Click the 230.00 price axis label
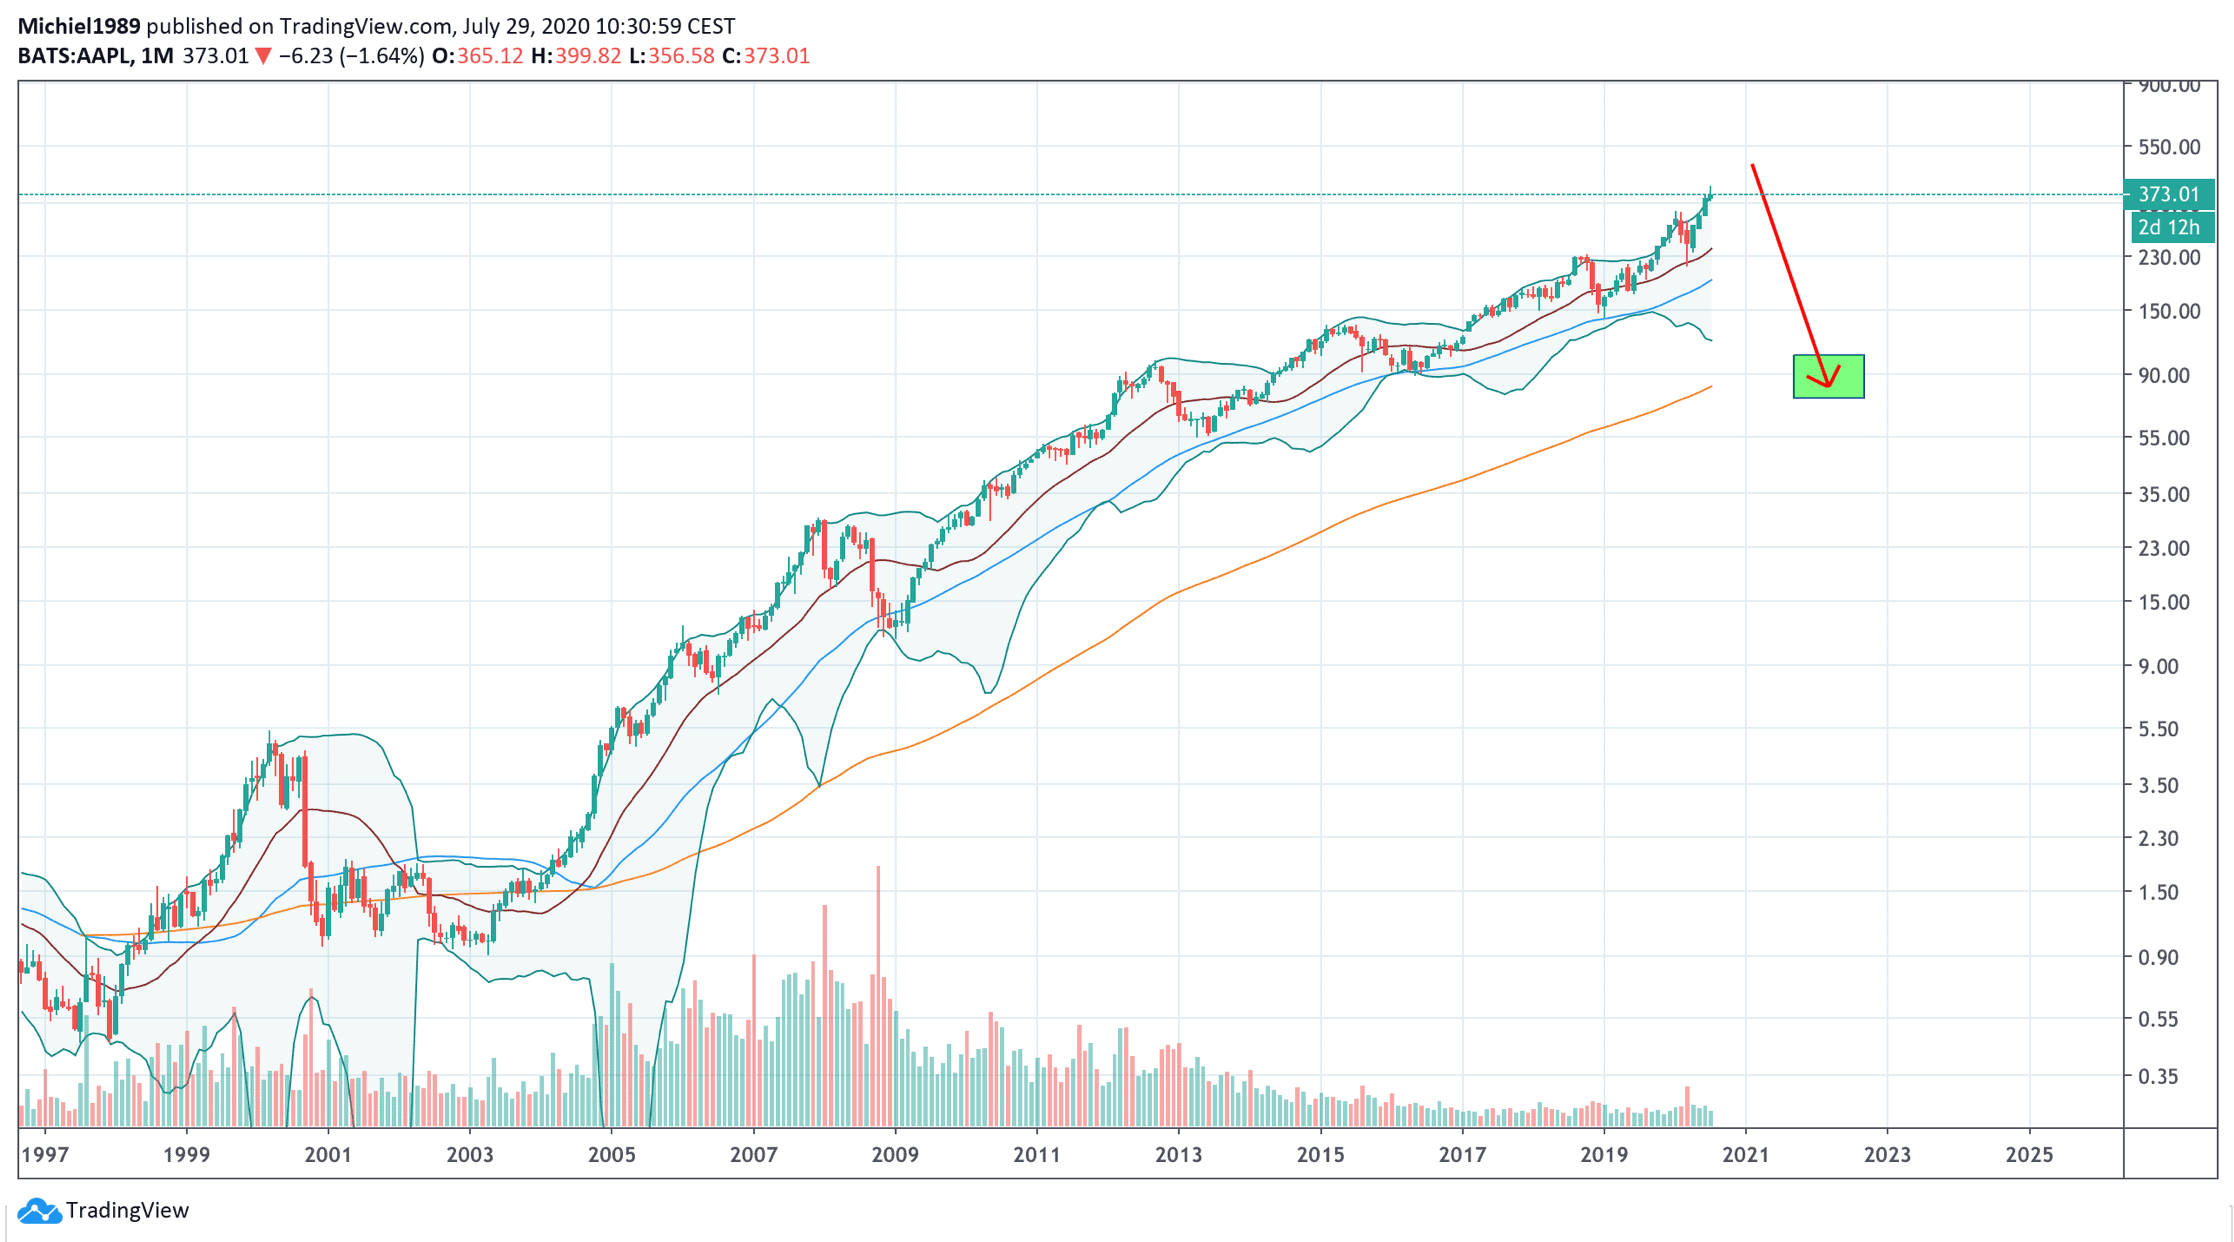Viewport: 2234px width, 1242px height. click(x=2169, y=257)
